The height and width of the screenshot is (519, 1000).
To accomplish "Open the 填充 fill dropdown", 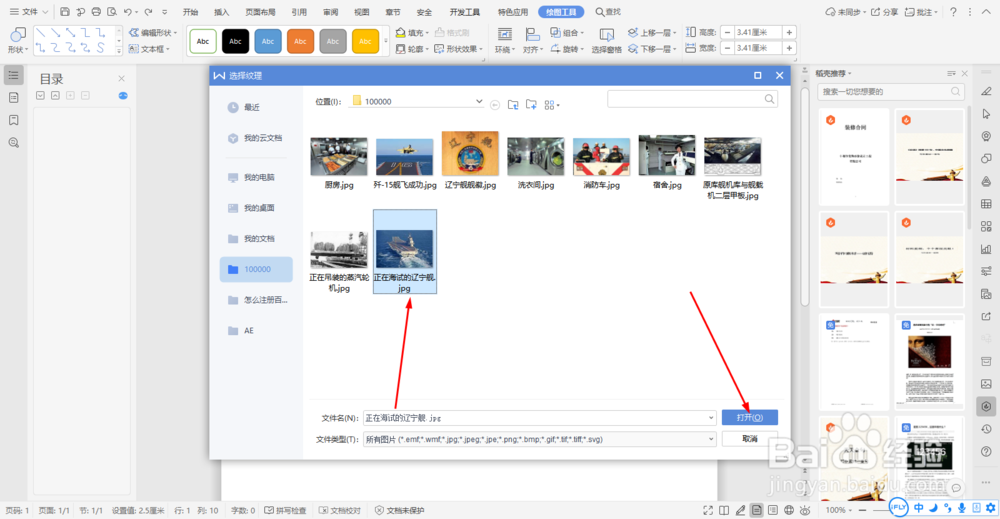I will pos(412,33).
